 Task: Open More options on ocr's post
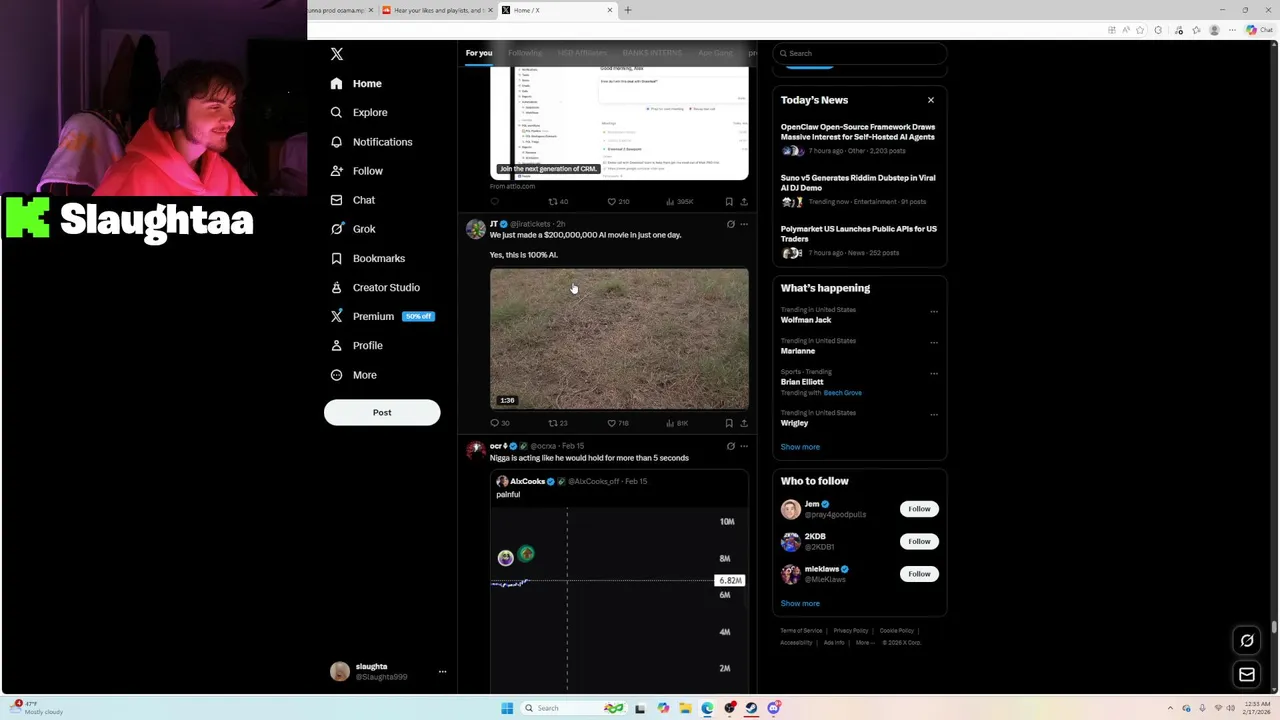click(744, 446)
